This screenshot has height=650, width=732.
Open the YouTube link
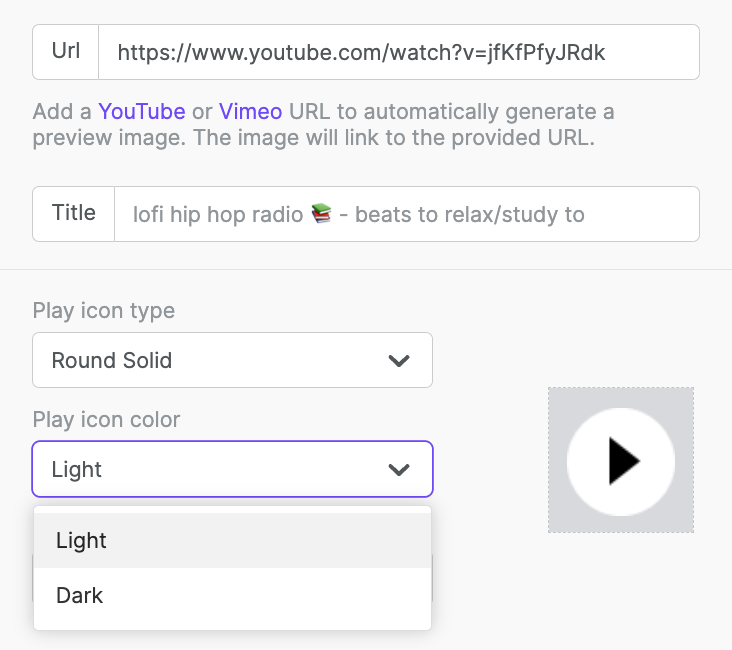click(x=142, y=112)
